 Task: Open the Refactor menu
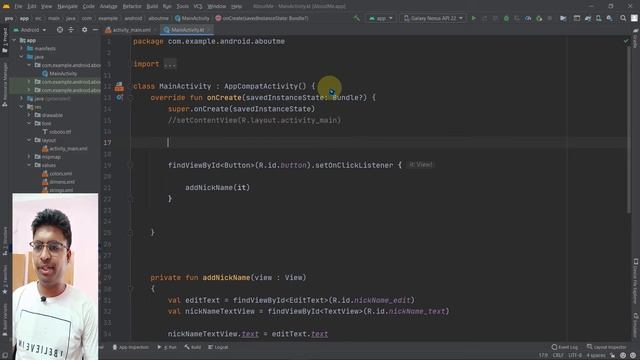point(132,6)
